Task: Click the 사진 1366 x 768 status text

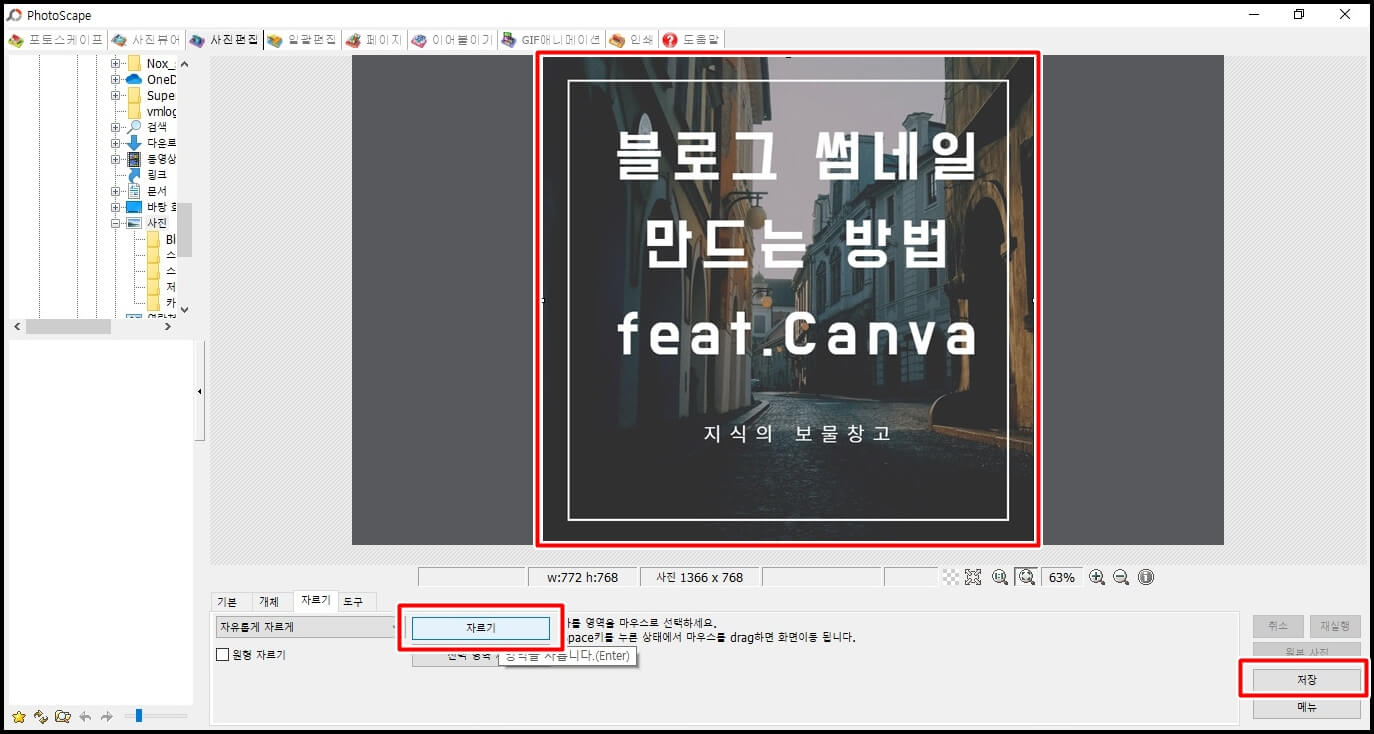Action: tap(699, 577)
